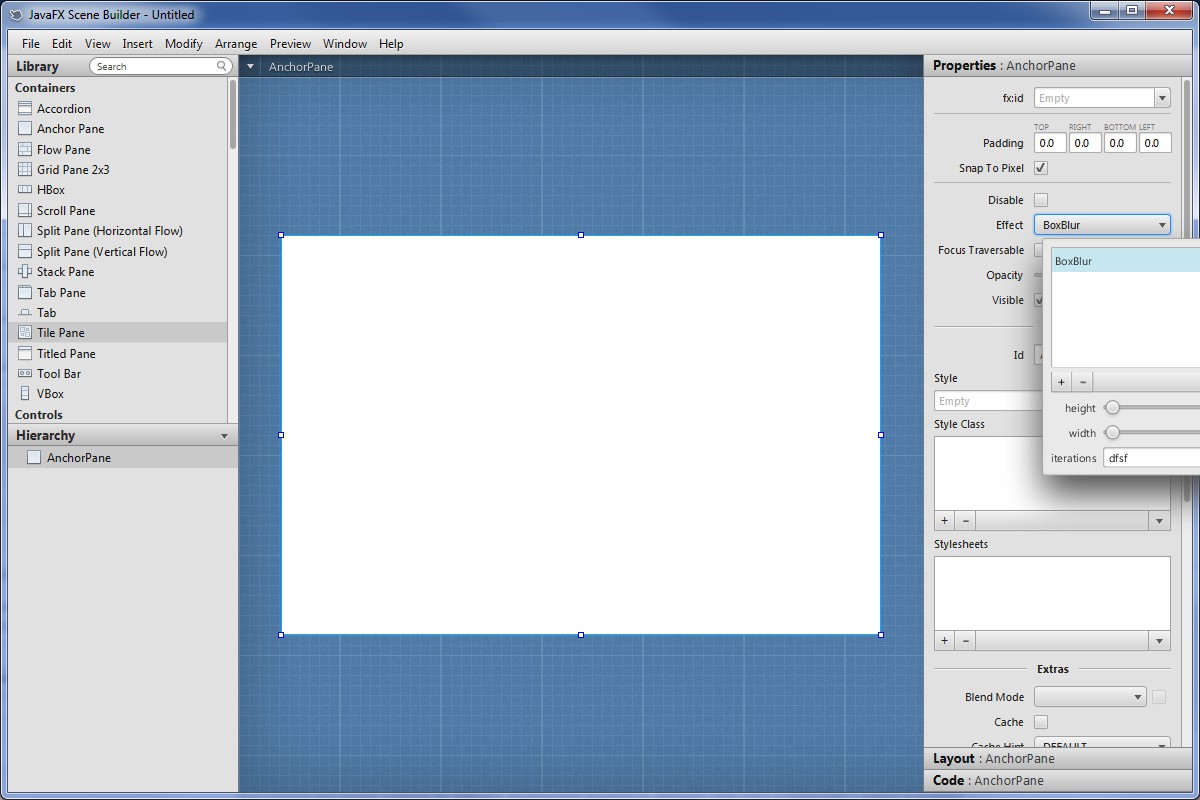Open the fx:id combo box arrow
Image resolution: width=1200 pixels, height=800 pixels.
pos(1162,98)
